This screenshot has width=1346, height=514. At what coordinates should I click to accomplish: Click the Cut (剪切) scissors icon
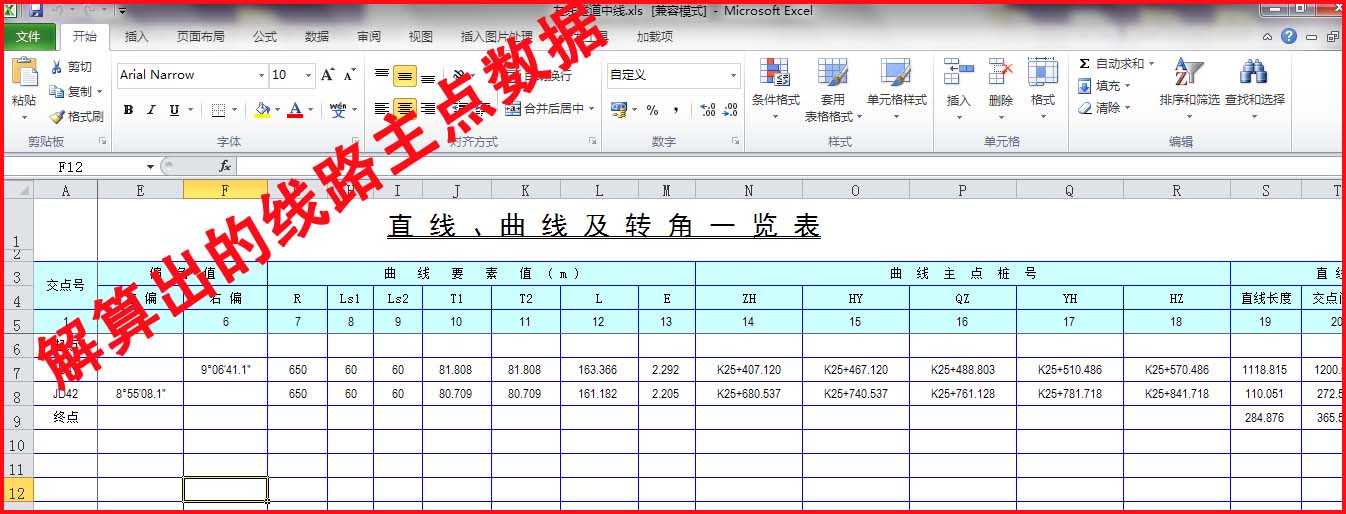(57, 67)
